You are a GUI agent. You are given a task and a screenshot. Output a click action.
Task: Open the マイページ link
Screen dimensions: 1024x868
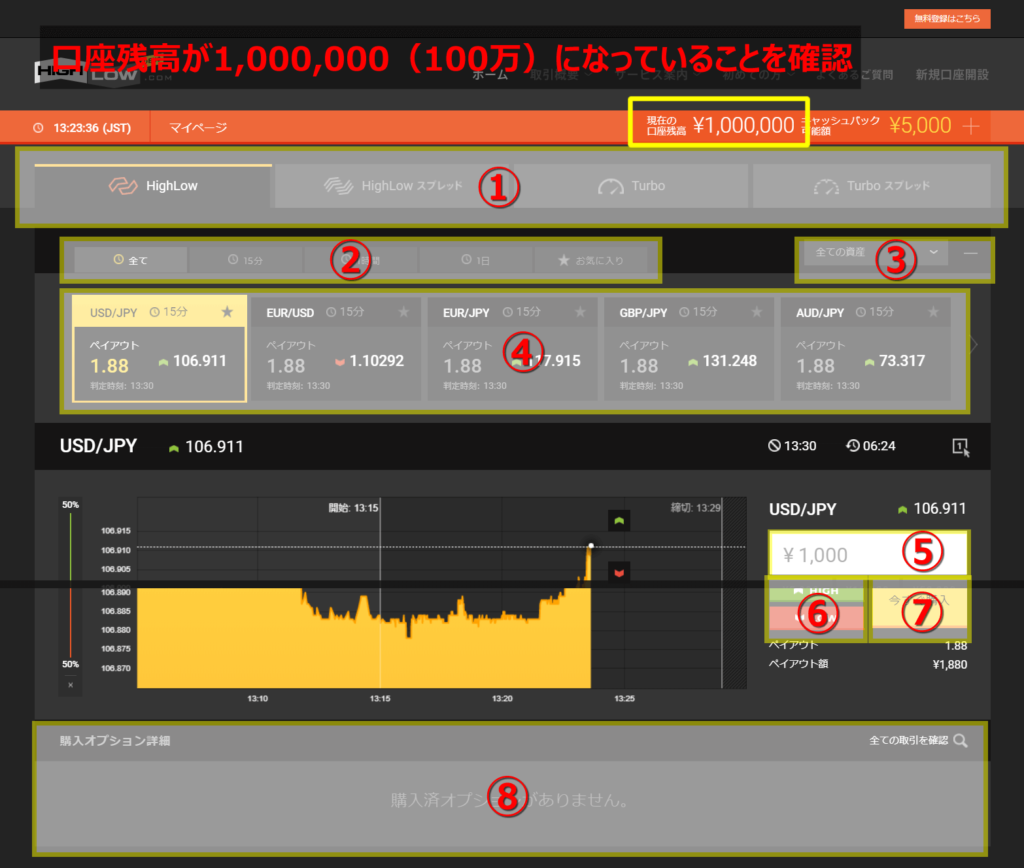coord(198,128)
